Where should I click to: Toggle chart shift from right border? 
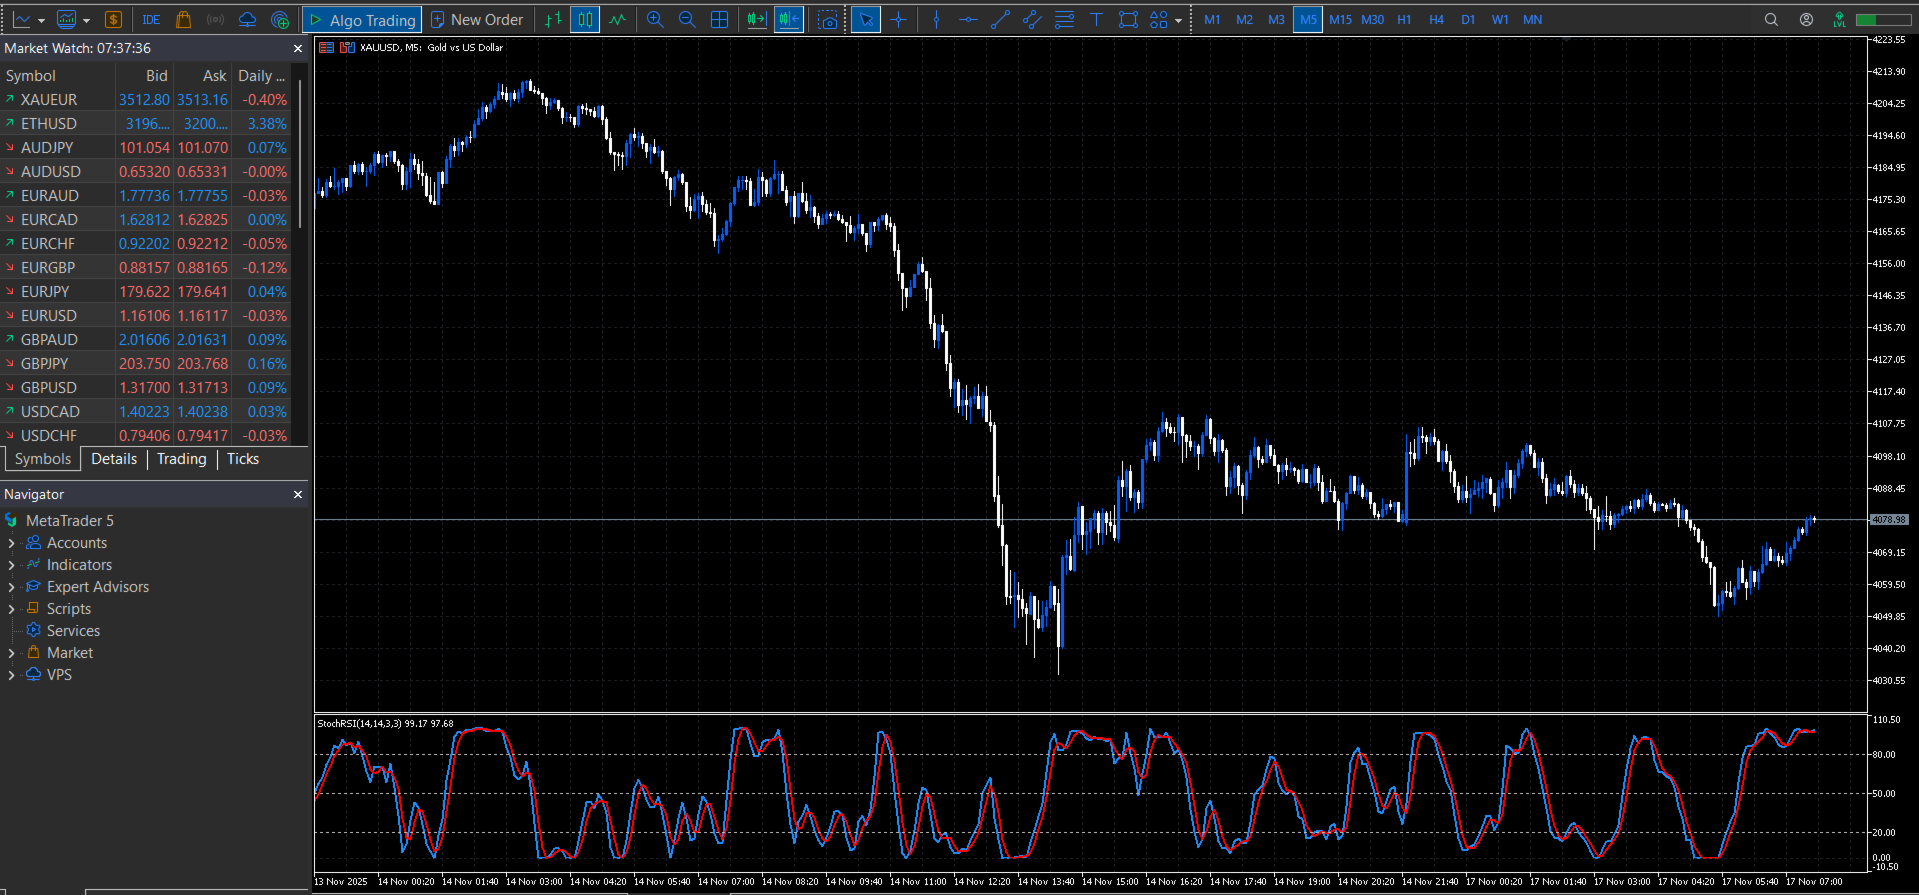coord(789,19)
